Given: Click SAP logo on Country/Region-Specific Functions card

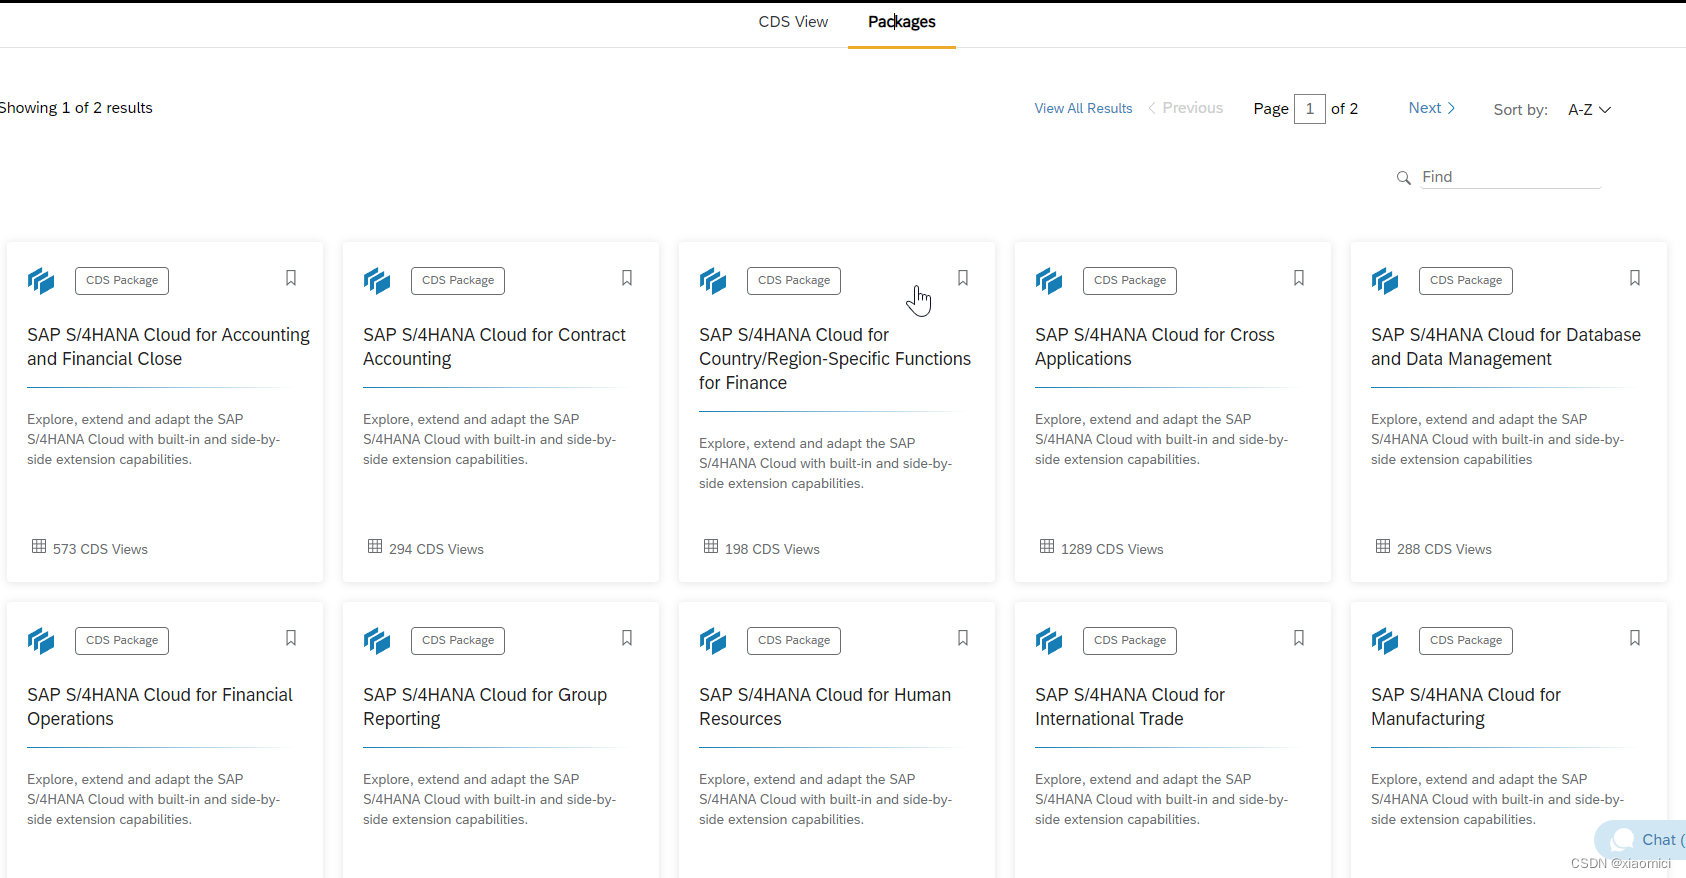Looking at the screenshot, I should coord(713,281).
